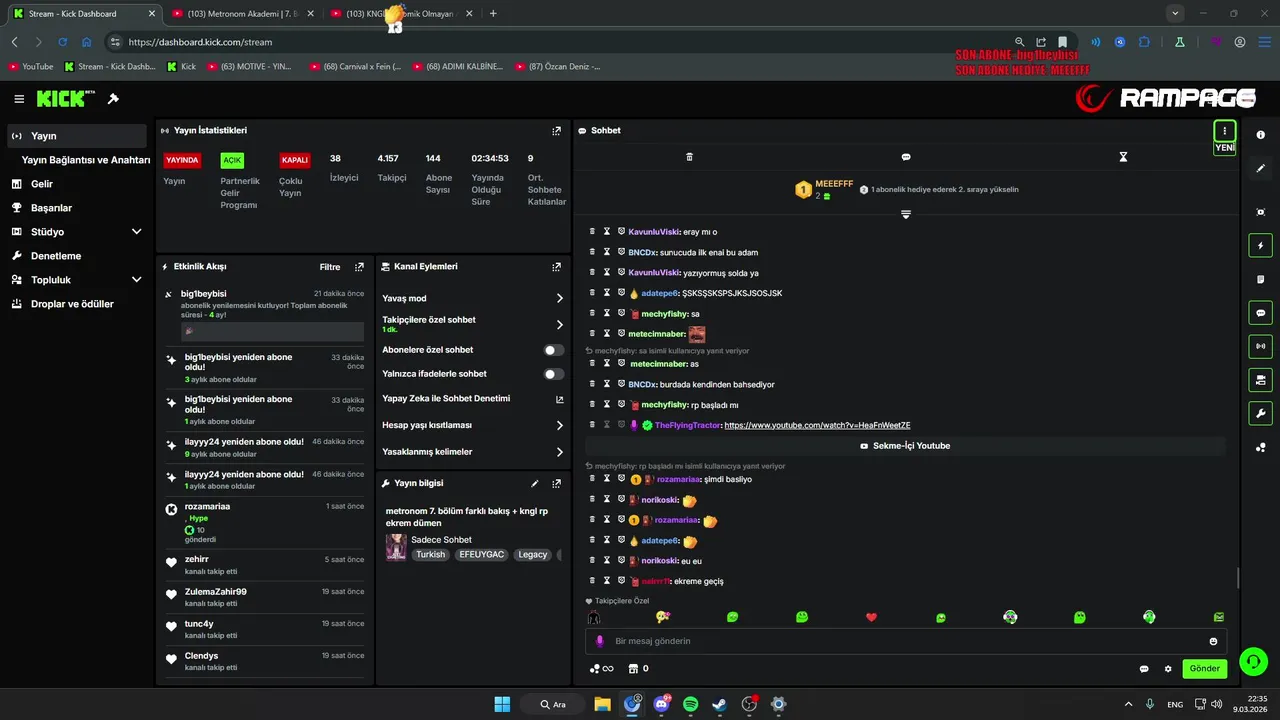Pop out the Kanal Eylemleri panel

tap(557, 267)
